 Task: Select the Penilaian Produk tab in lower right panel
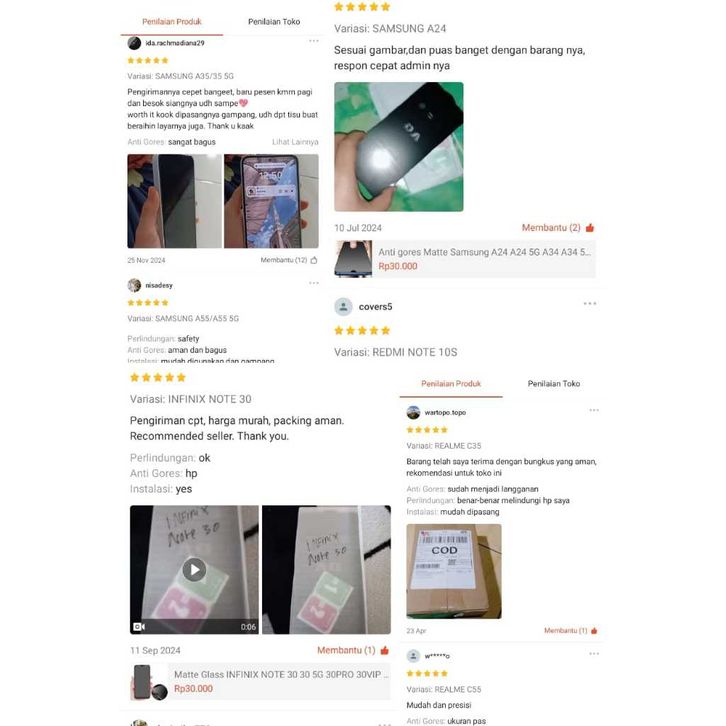point(451,384)
